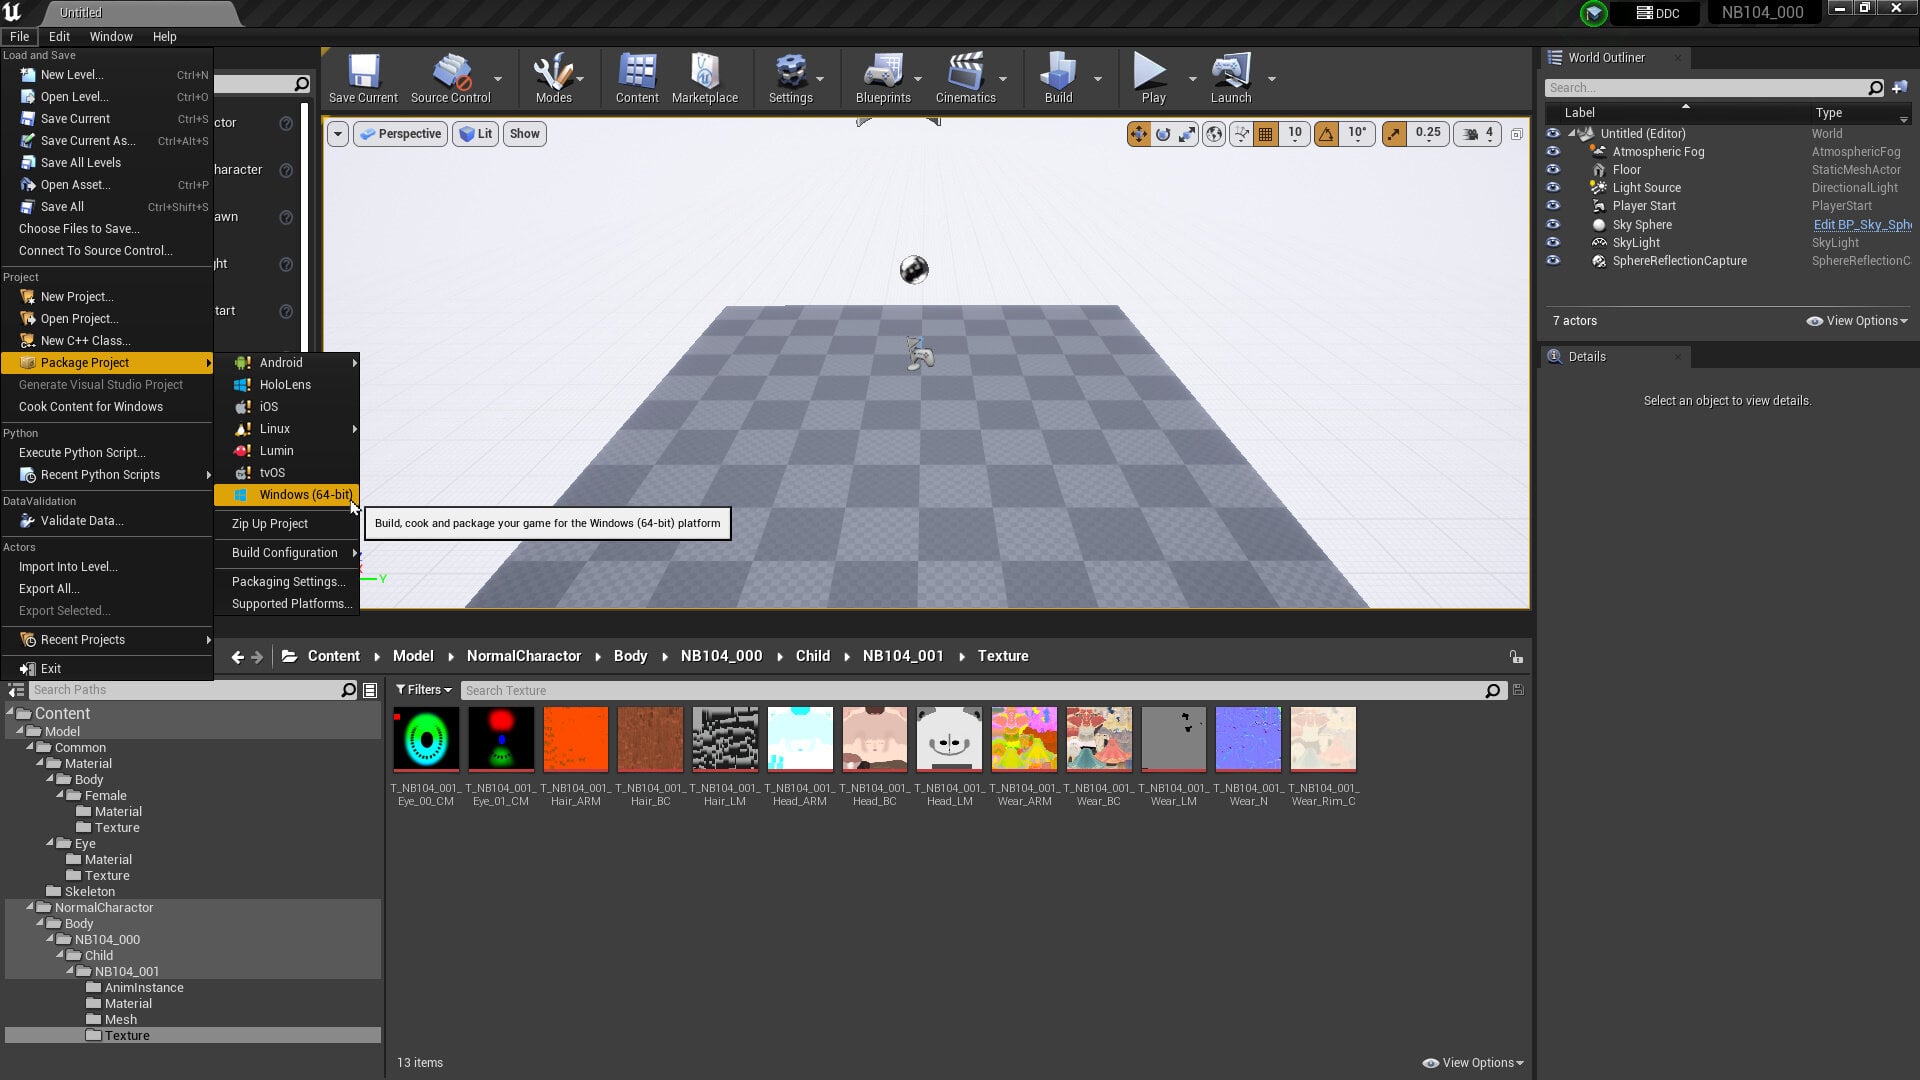This screenshot has width=1920, height=1080.
Task: Click the Save Current toolbar icon
Action: [x=363, y=78]
